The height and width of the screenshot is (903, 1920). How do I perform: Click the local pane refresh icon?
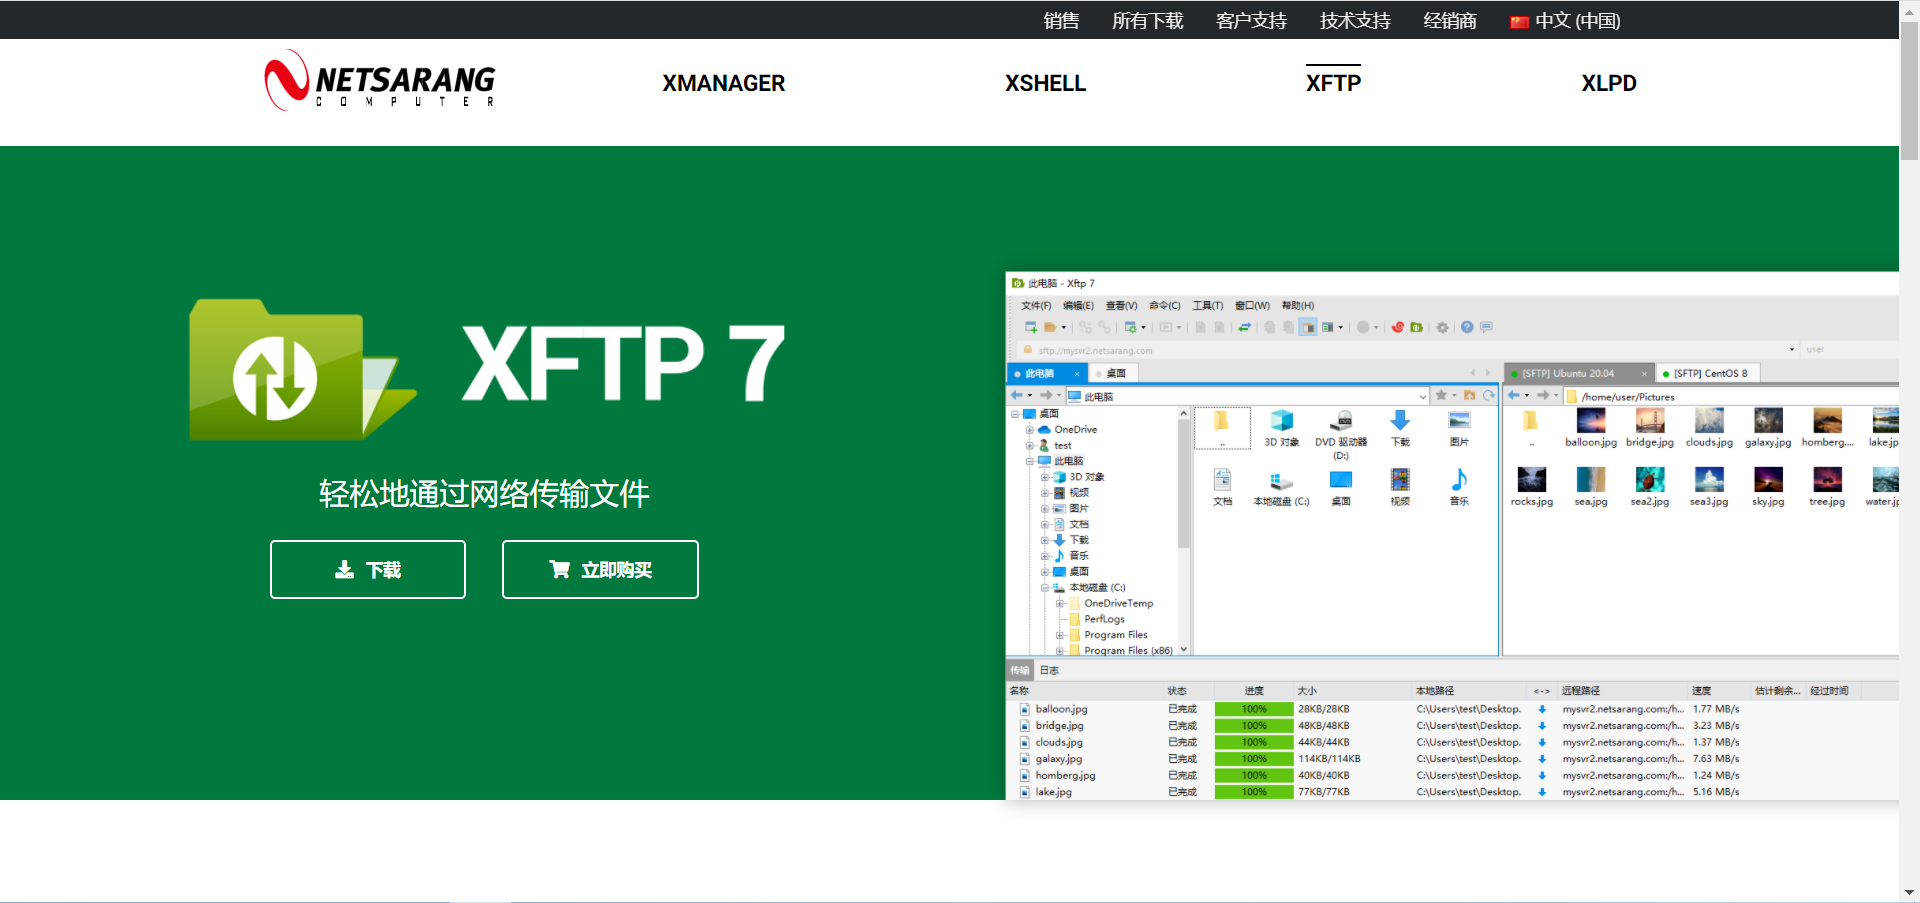(x=1489, y=396)
